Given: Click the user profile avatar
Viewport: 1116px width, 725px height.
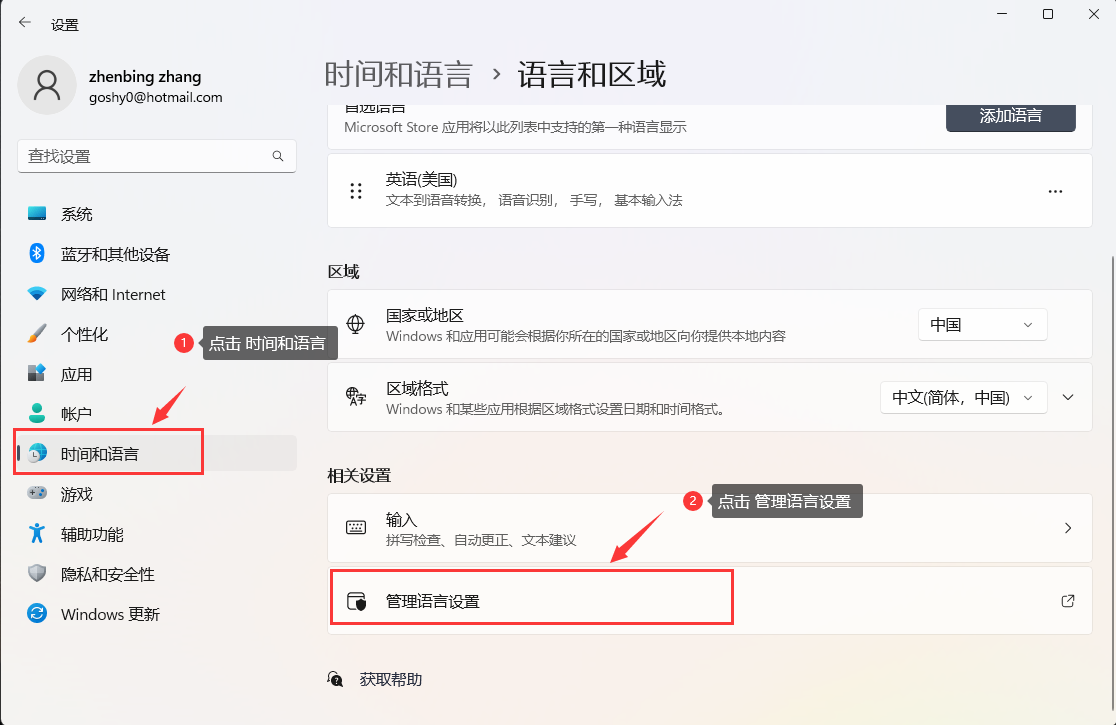Looking at the screenshot, I should (x=47, y=85).
